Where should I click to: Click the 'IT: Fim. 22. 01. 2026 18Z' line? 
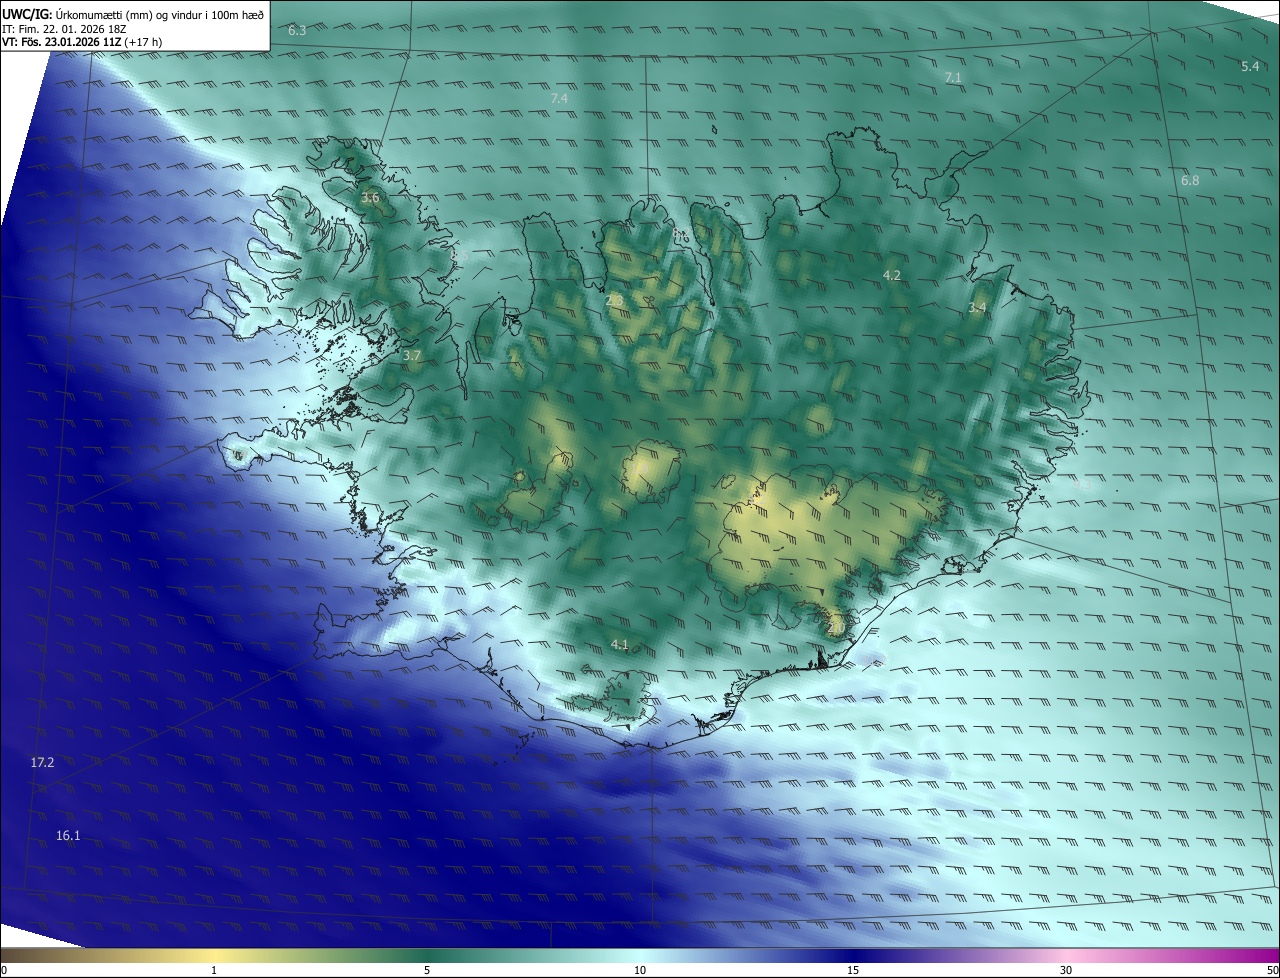pos(64,29)
